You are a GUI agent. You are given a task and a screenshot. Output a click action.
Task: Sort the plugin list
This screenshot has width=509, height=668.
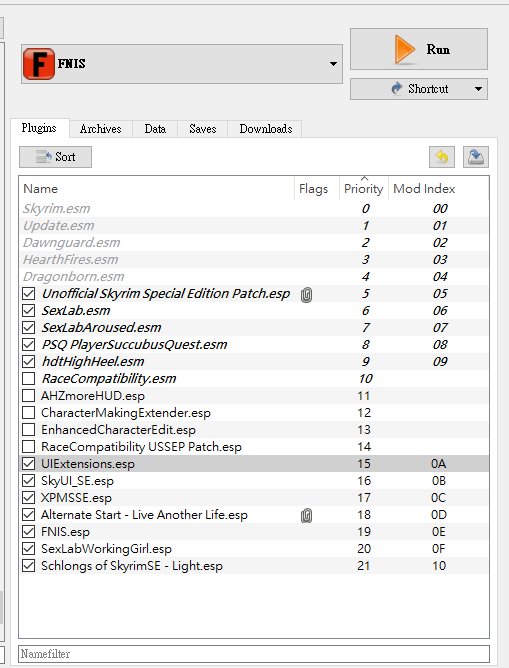coord(55,157)
